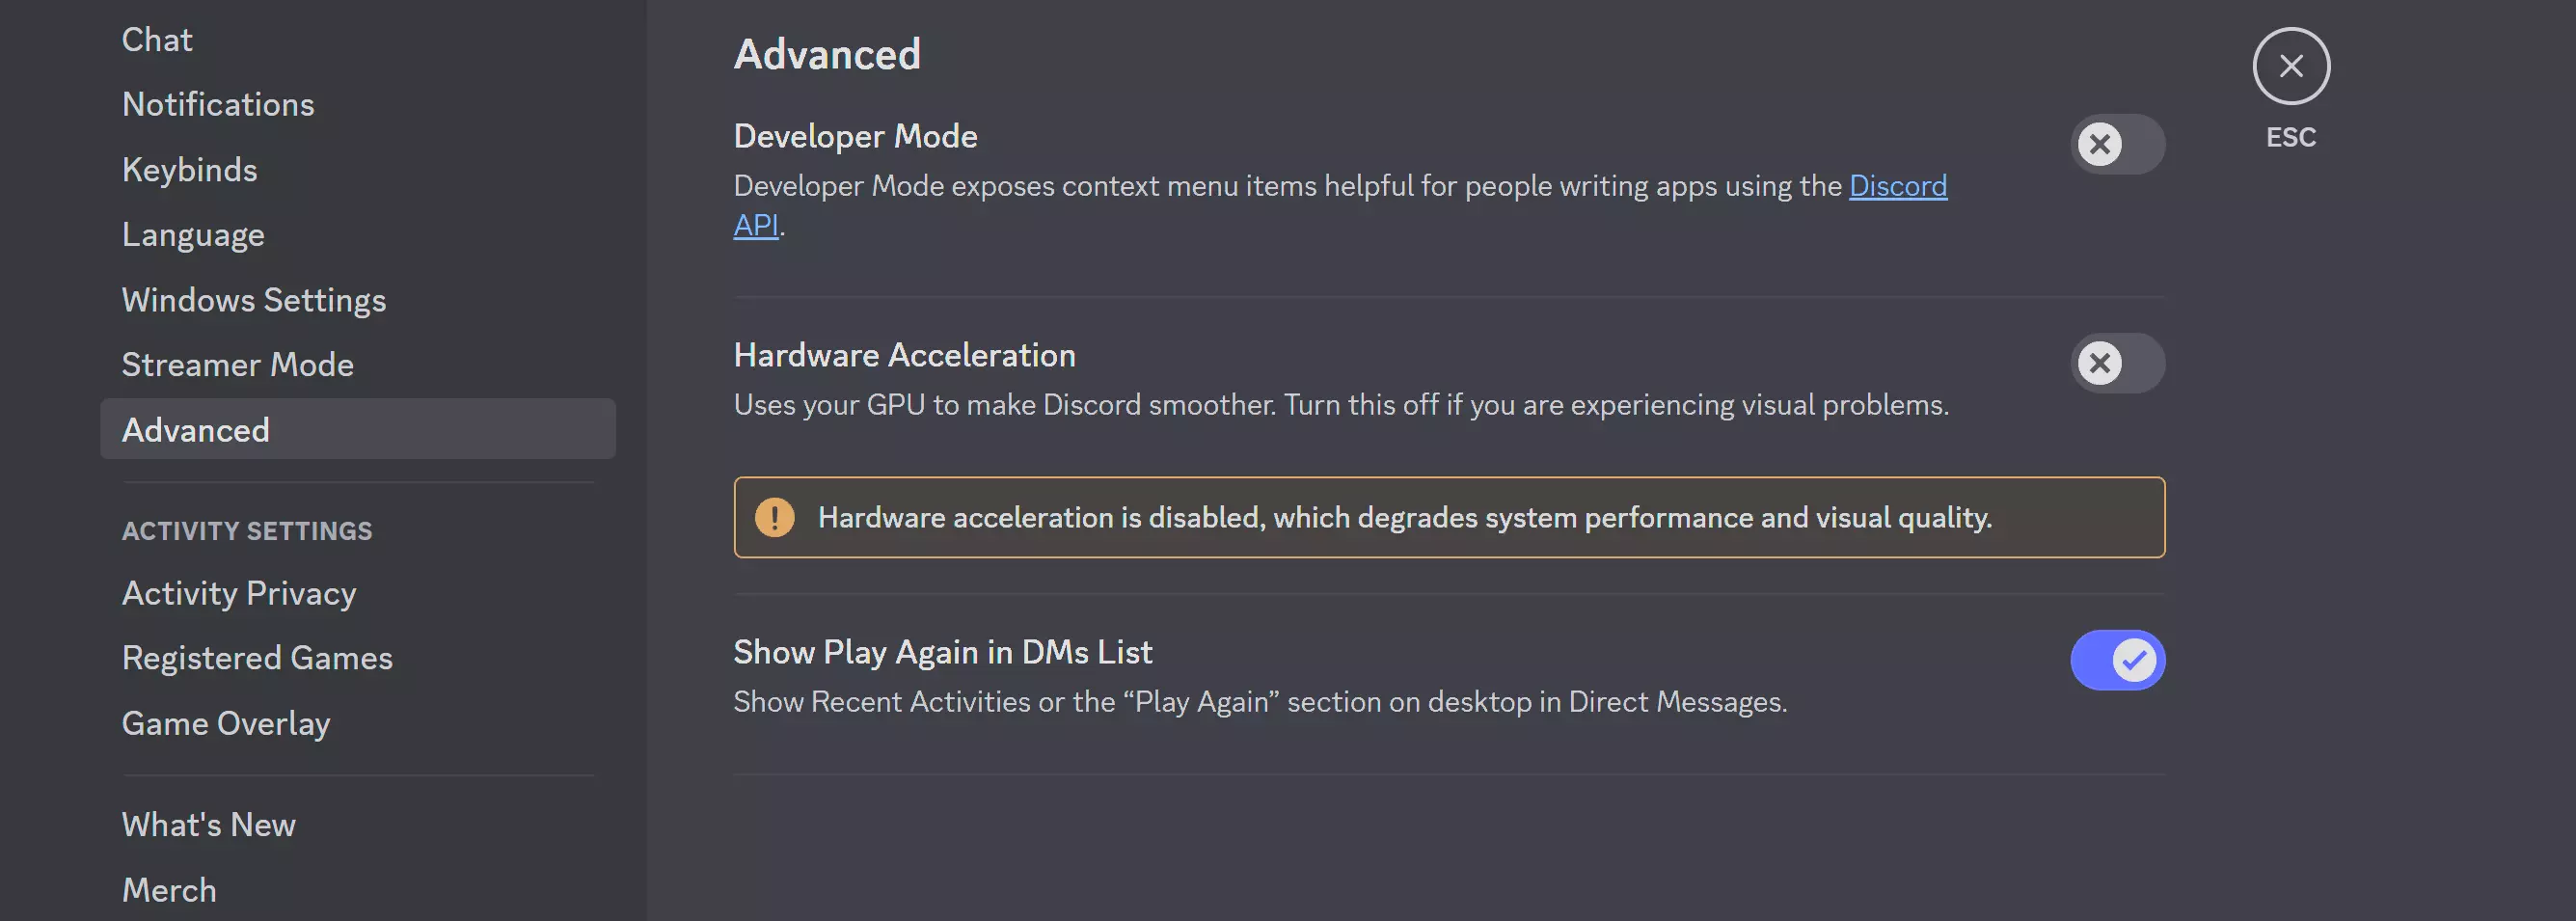Screen dimensions: 2576x921
Task: Open Game Overlay settings
Action: 226,723
